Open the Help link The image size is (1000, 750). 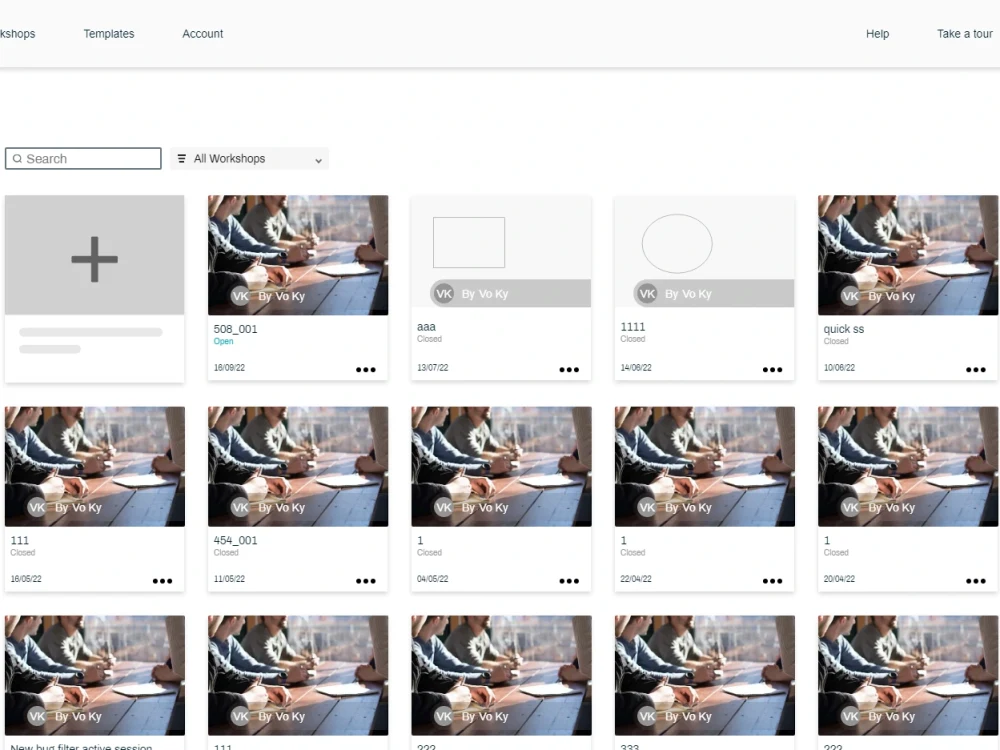(877, 33)
